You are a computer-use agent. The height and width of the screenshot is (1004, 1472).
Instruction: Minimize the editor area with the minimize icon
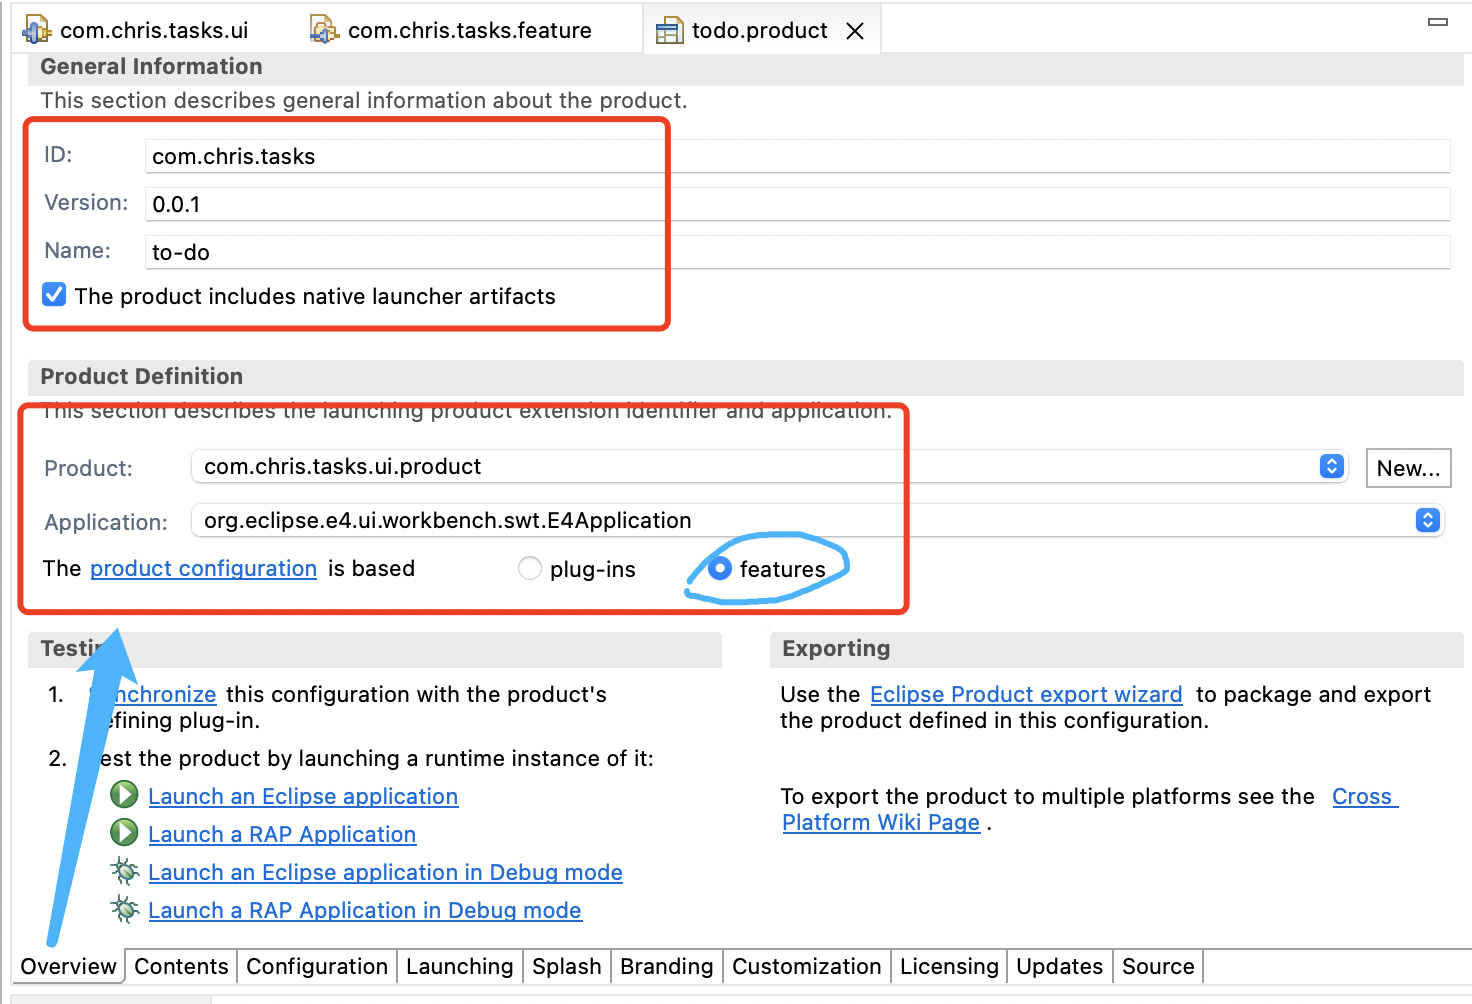1438,22
